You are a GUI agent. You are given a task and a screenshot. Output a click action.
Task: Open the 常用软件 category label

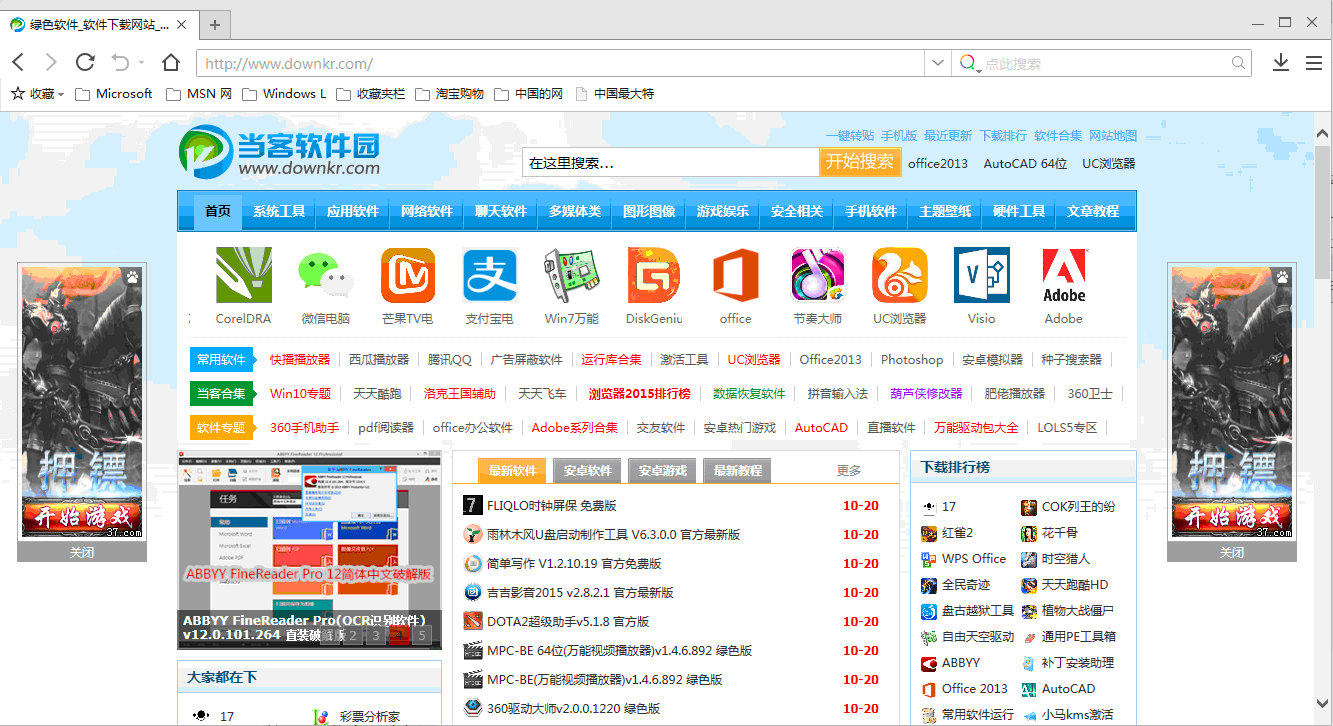click(x=221, y=360)
